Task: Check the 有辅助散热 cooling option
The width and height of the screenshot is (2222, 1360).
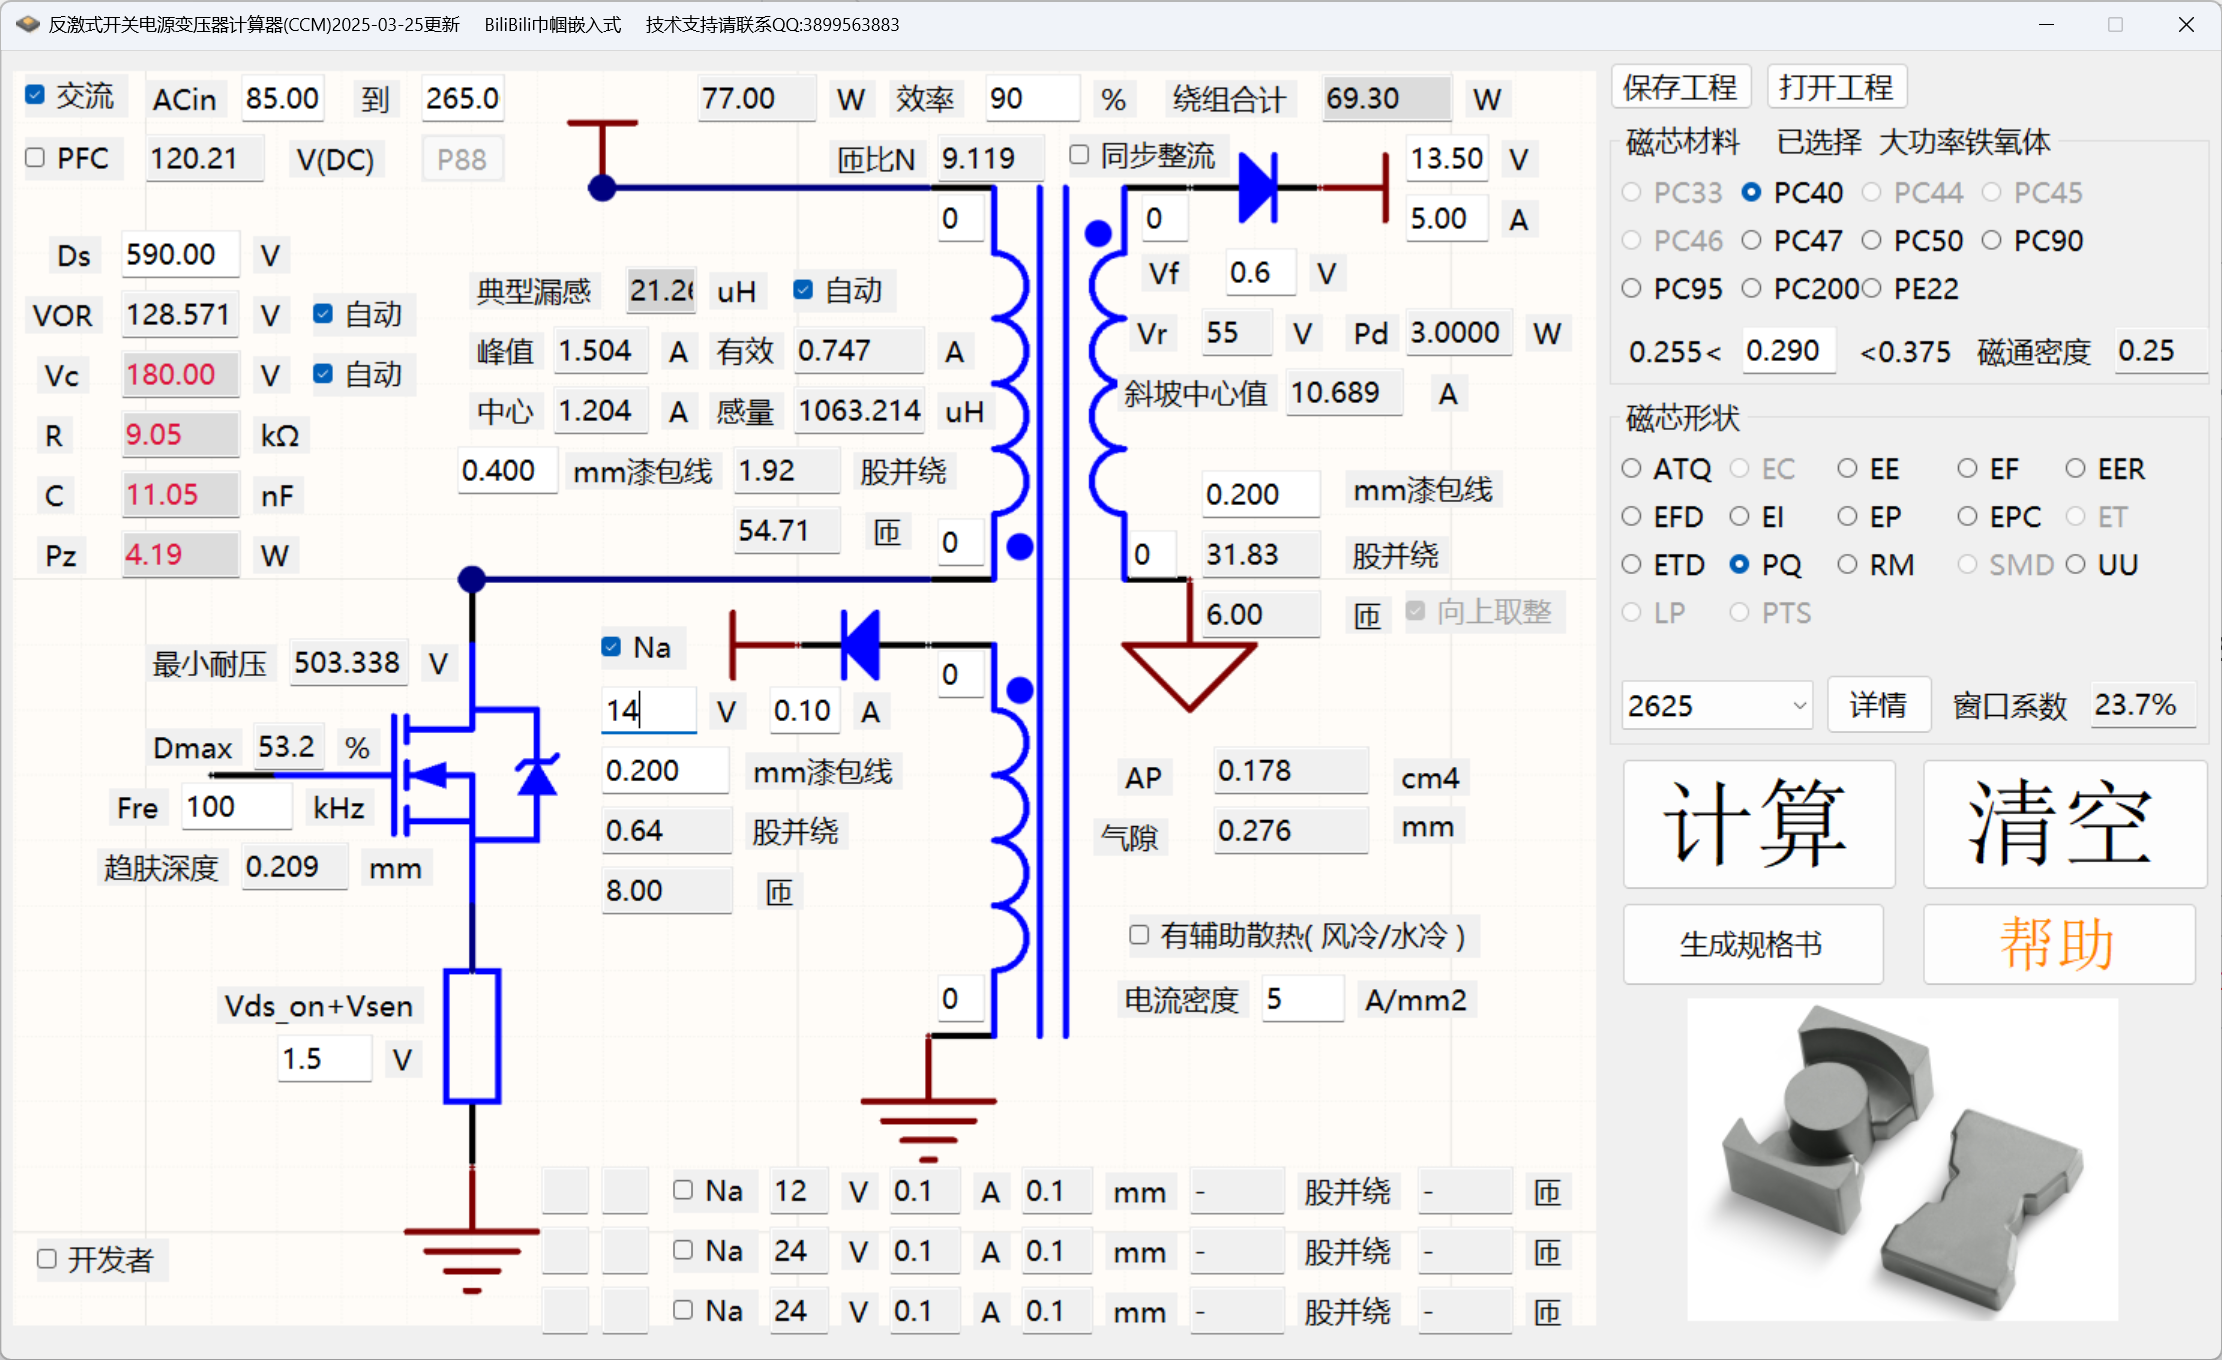Action: pyautogui.click(x=1139, y=935)
